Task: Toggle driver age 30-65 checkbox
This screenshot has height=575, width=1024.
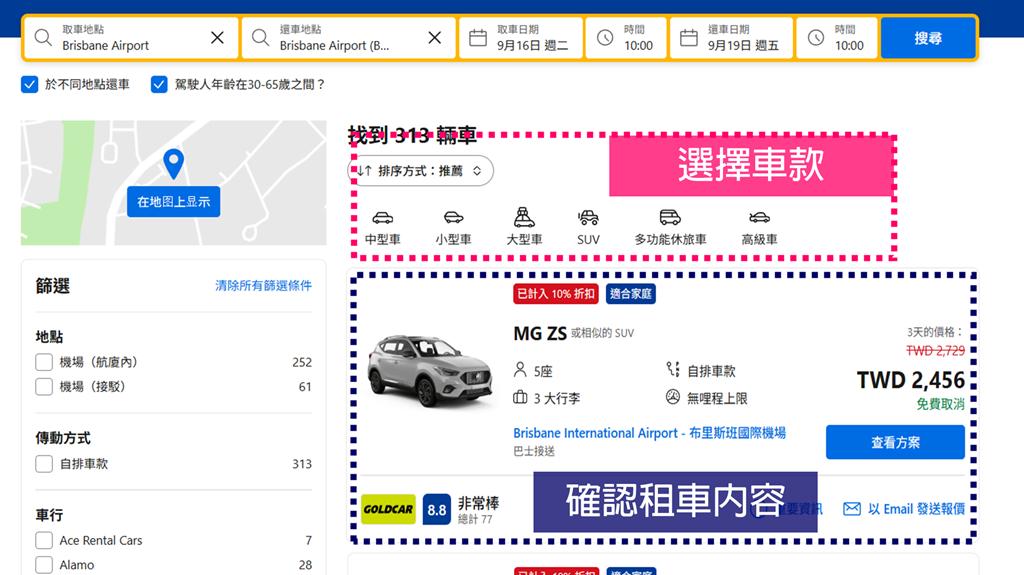Action: tap(159, 84)
